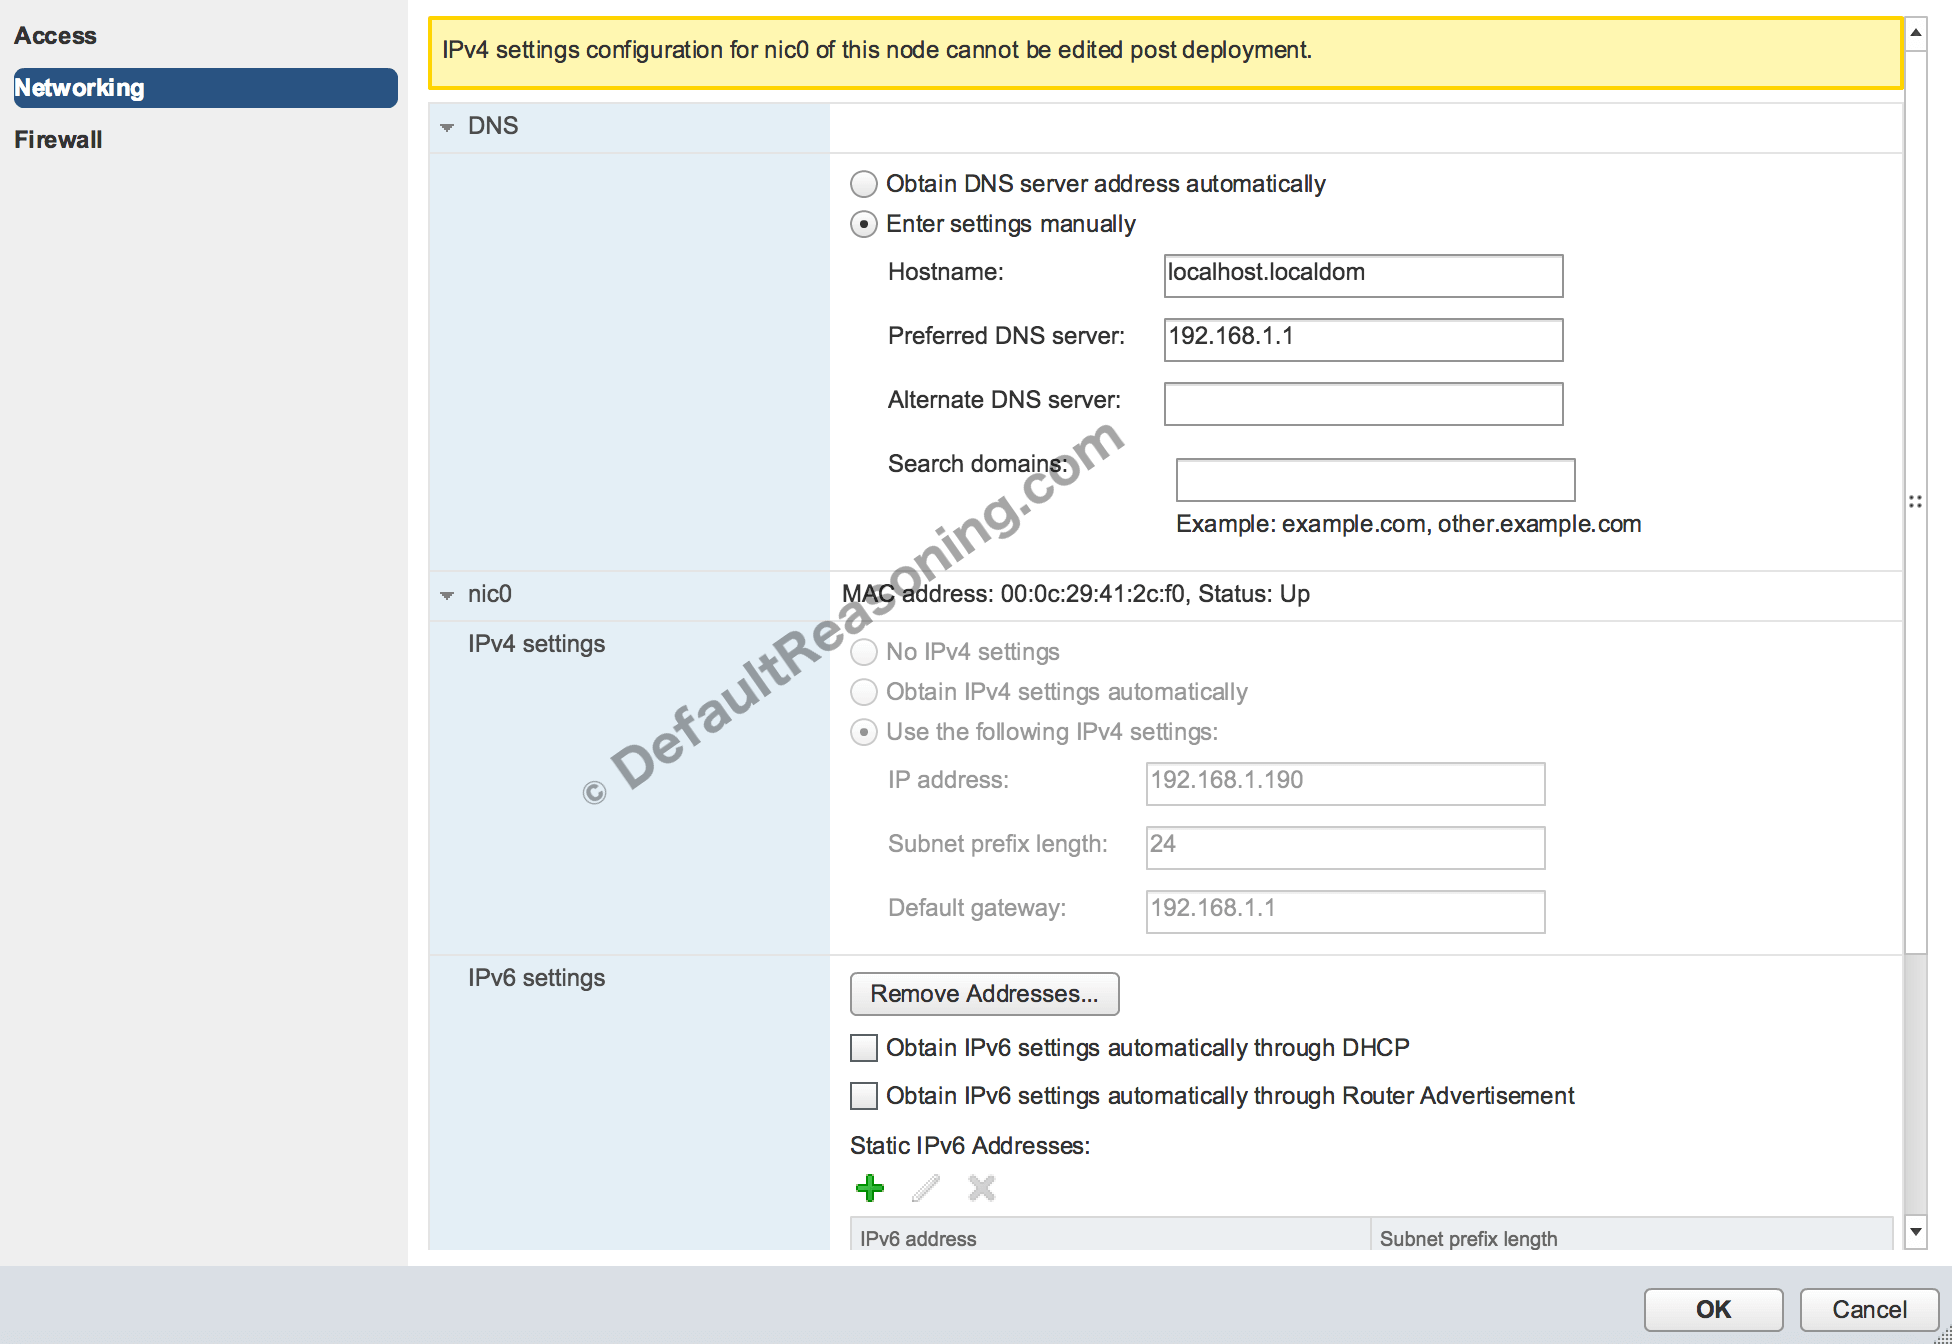This screenshot has height=1344, width=1952.
Task: Select the Networking sidebar item
Action: (206, 88)
